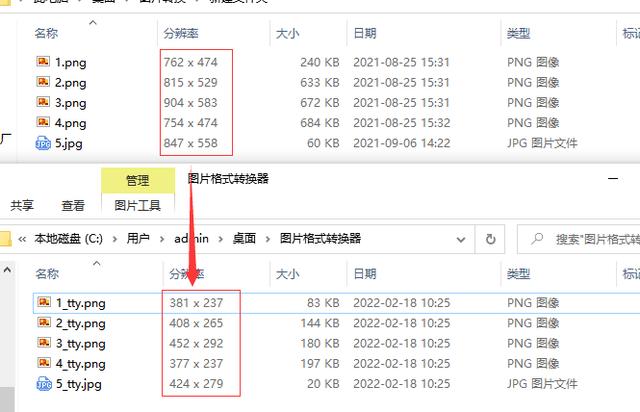Viewport: 640px width, 412px height.
Task: Click 本地磁盘 (C:) in the address path
Action: [x=69, y=238]
